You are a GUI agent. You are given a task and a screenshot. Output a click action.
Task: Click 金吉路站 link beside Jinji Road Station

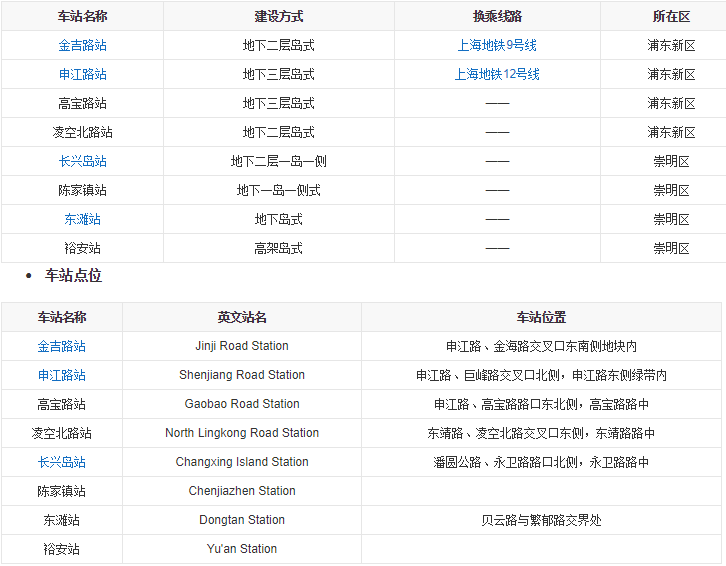(x=62, y=346)
